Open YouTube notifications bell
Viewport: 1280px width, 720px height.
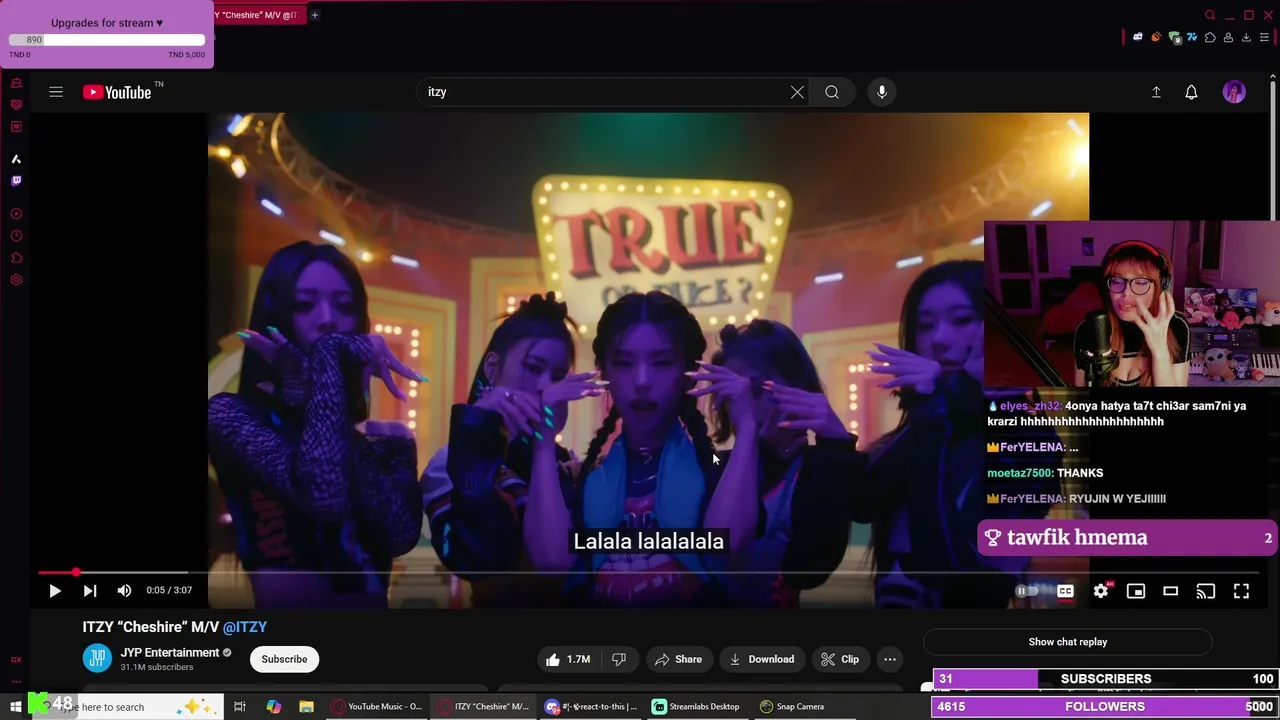(x=1191, y=92)
